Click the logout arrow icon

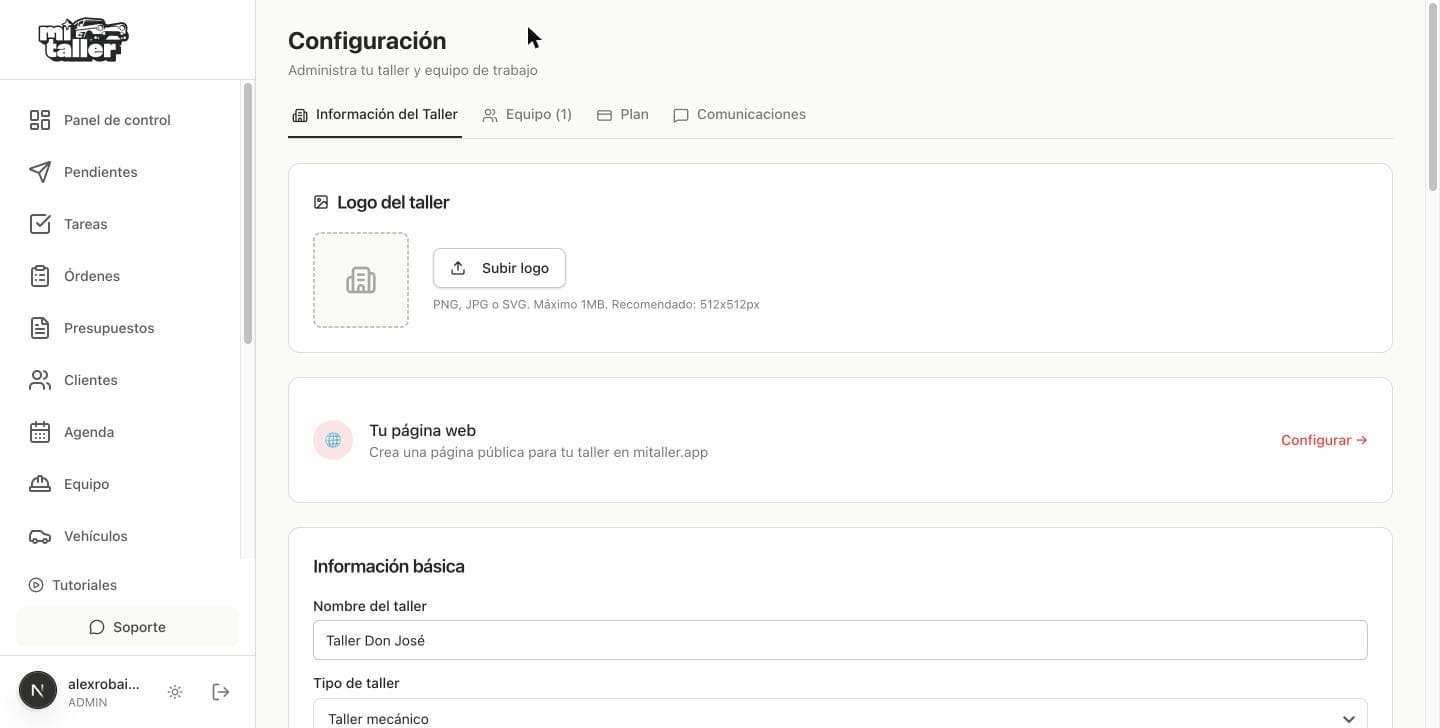[x=221, y=692]
